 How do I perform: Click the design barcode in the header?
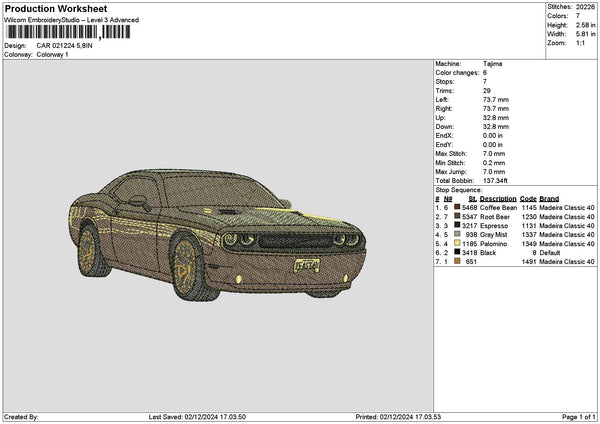(x=67, y=32)
